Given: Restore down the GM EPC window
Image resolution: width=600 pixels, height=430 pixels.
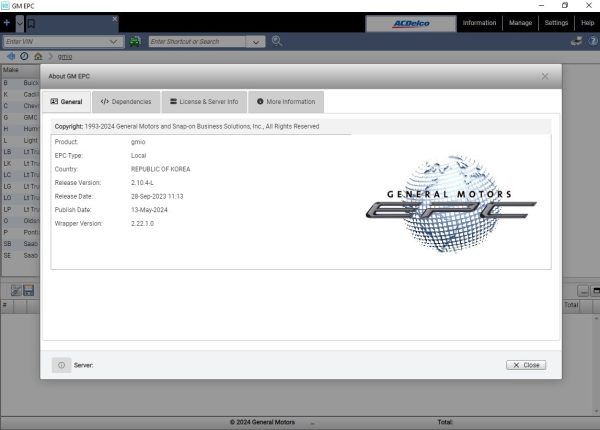Looking at the screenshot, I should 565,5.
